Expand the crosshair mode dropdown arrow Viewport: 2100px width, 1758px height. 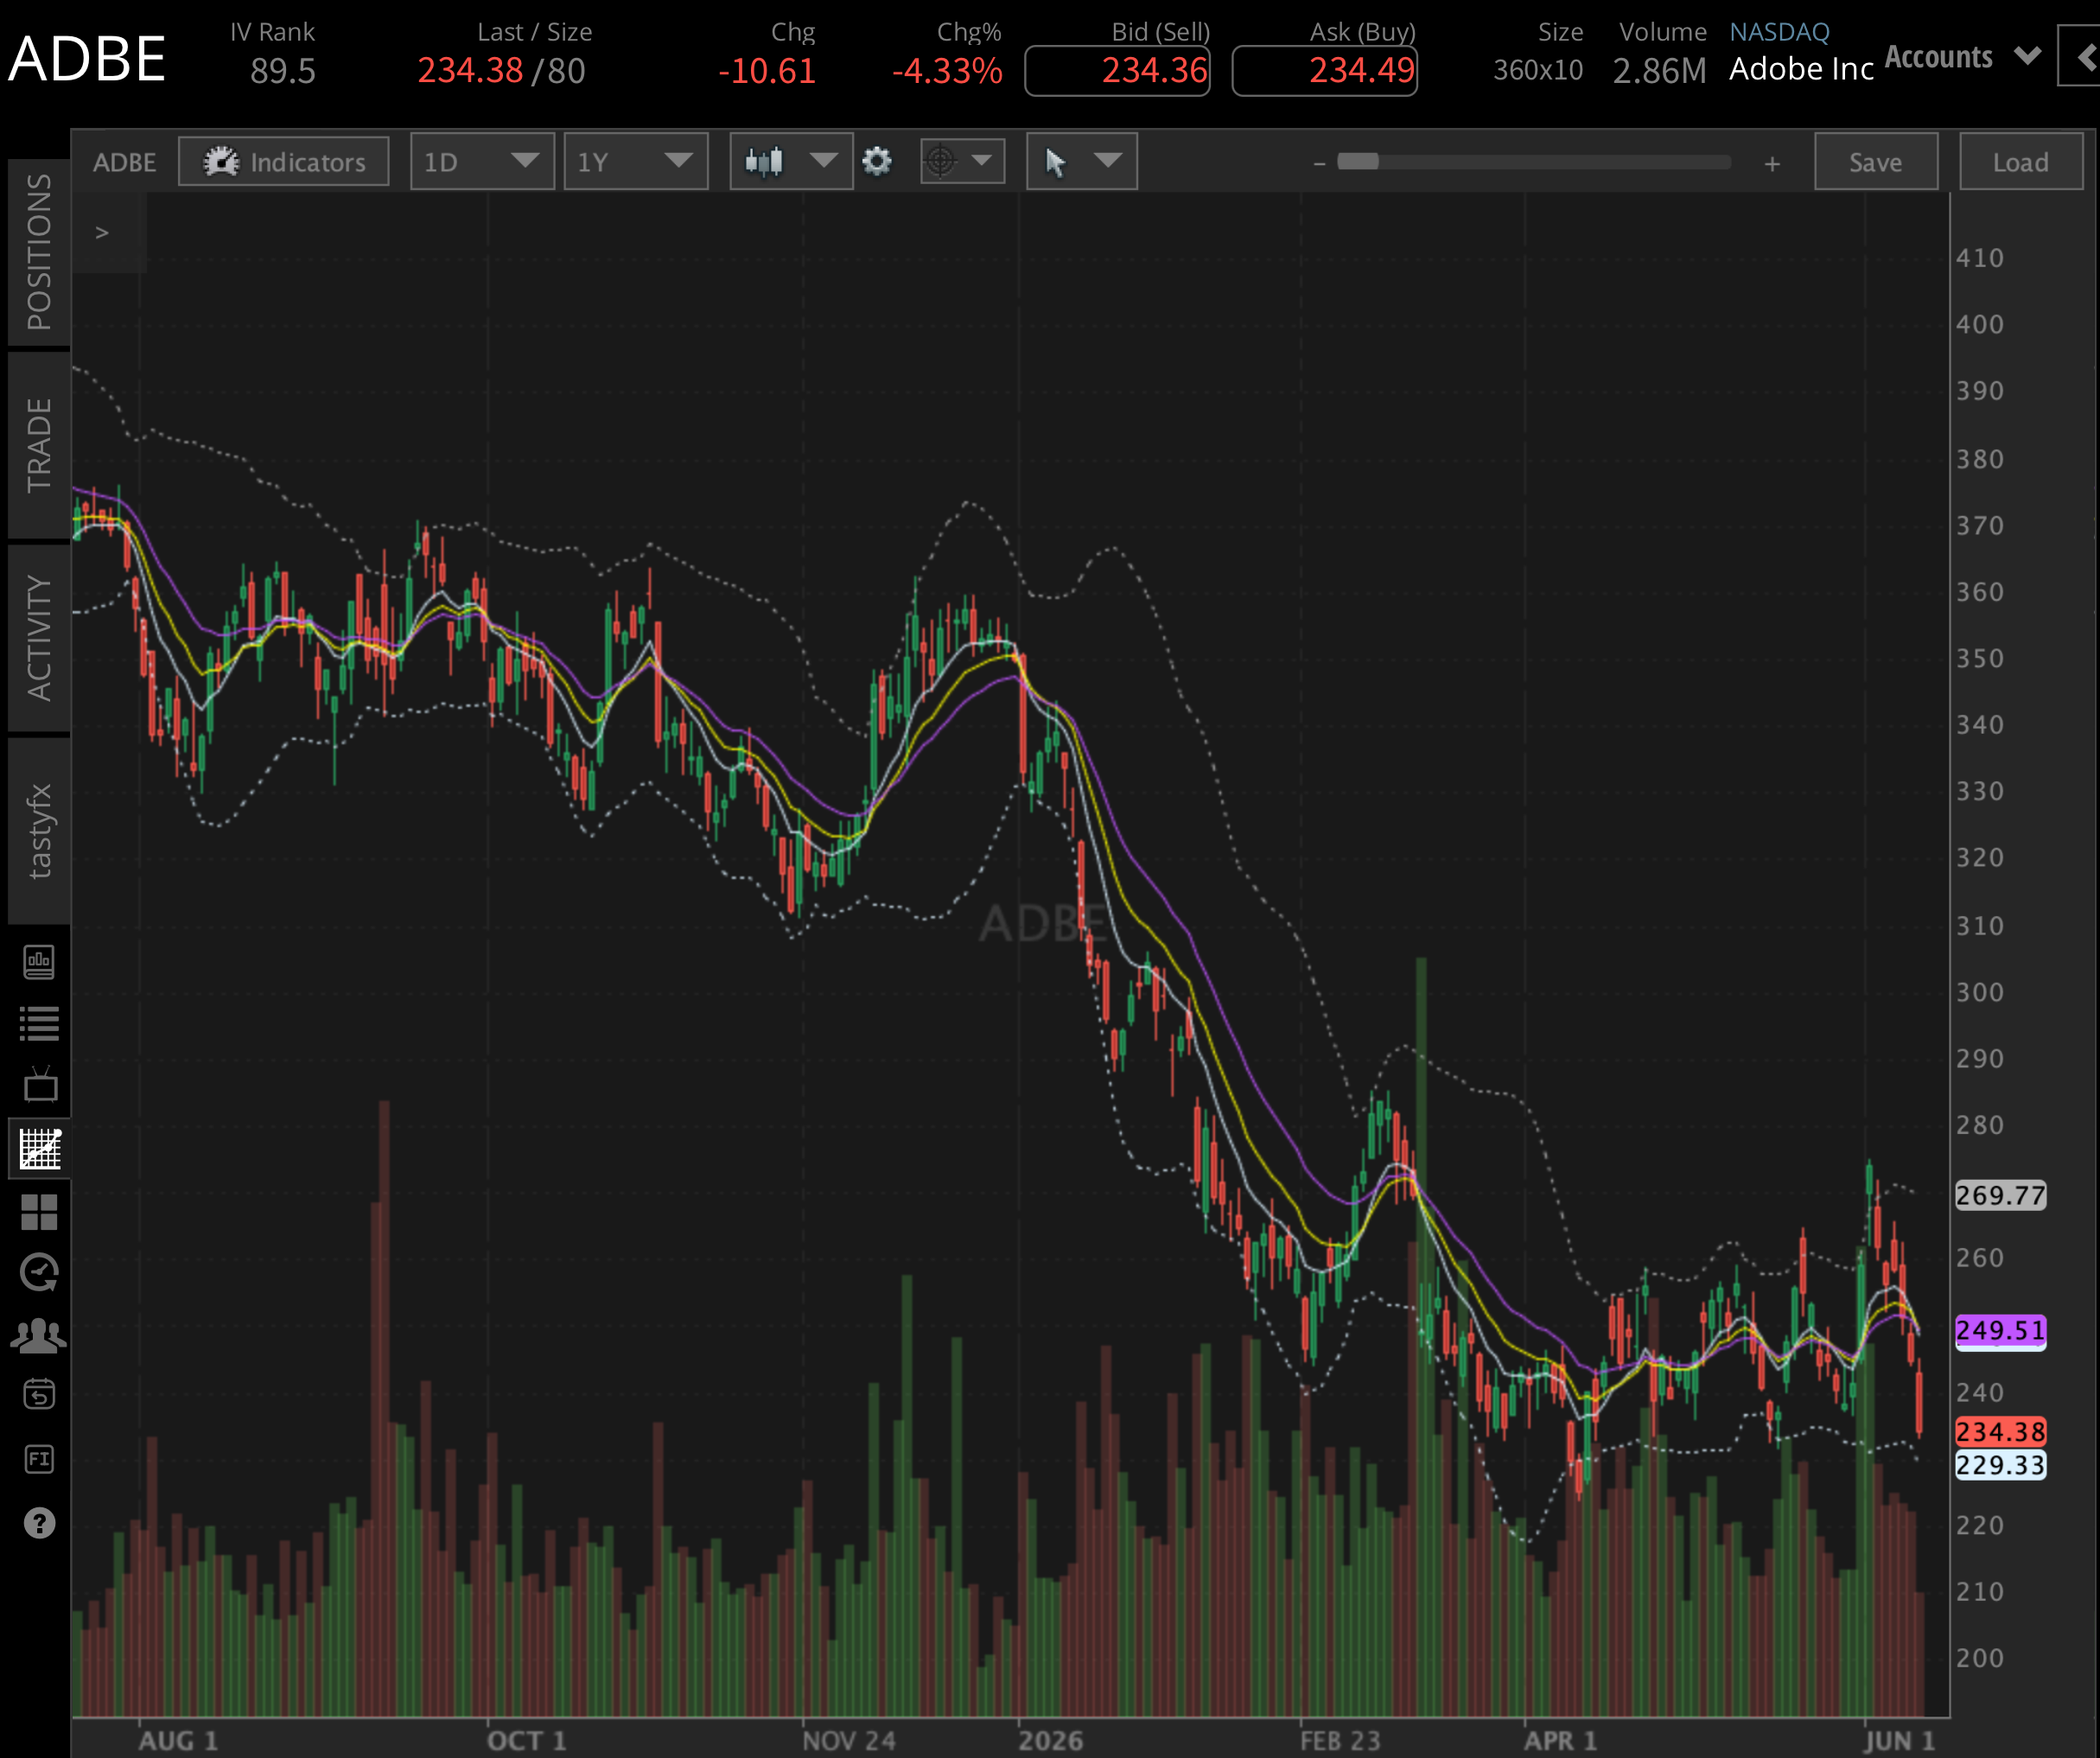(x=982, y=160)
